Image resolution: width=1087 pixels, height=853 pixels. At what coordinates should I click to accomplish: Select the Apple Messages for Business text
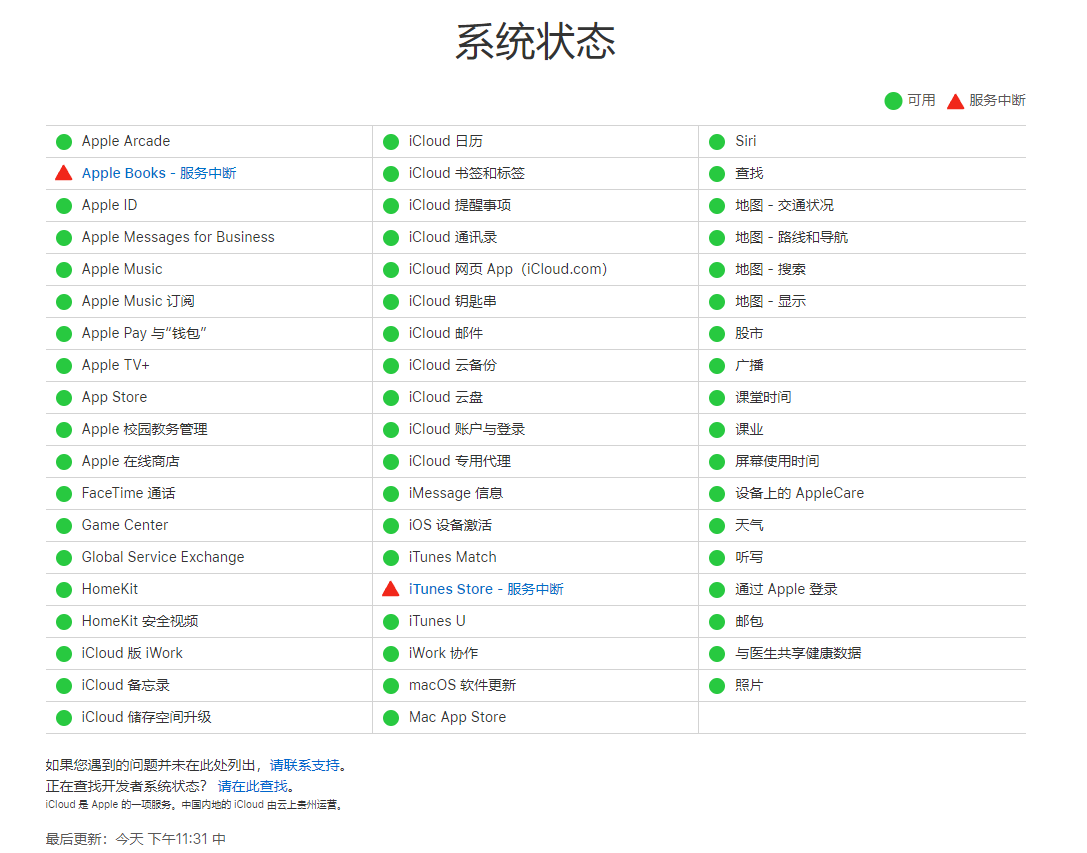[x=178, y=237]
